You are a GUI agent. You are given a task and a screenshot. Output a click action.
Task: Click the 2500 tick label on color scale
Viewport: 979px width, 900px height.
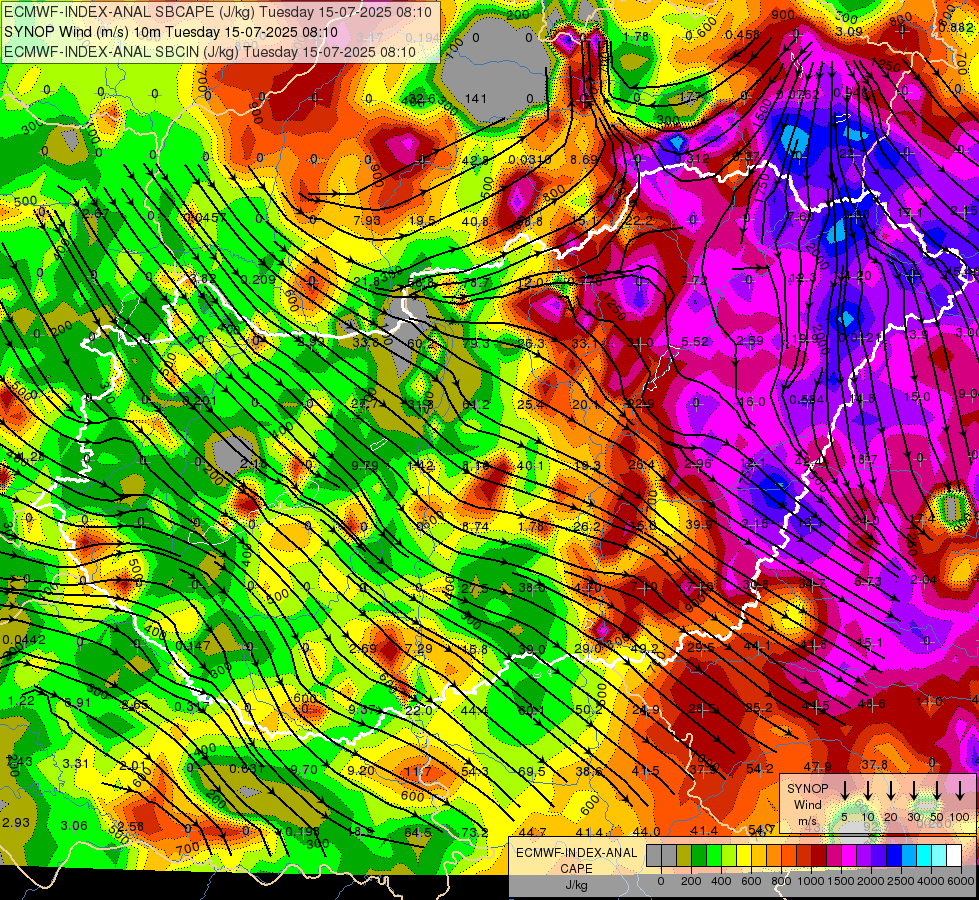coord(901,881)
